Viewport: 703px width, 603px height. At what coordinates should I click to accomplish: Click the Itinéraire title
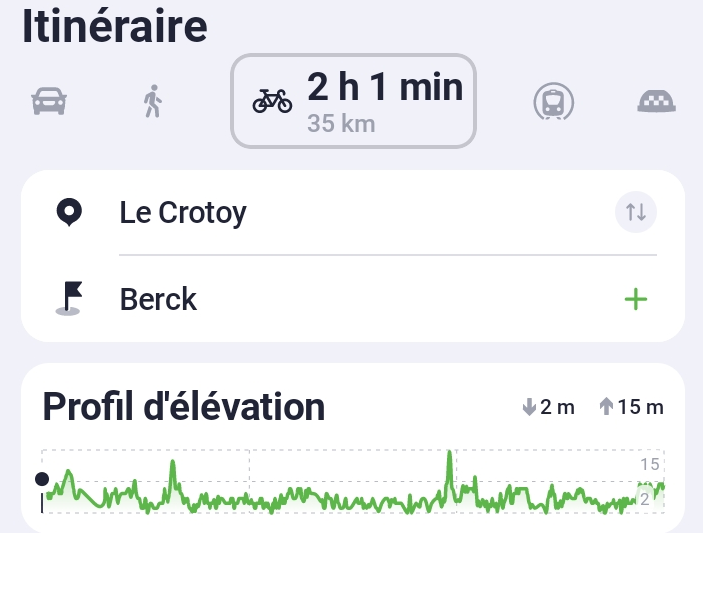114,26
